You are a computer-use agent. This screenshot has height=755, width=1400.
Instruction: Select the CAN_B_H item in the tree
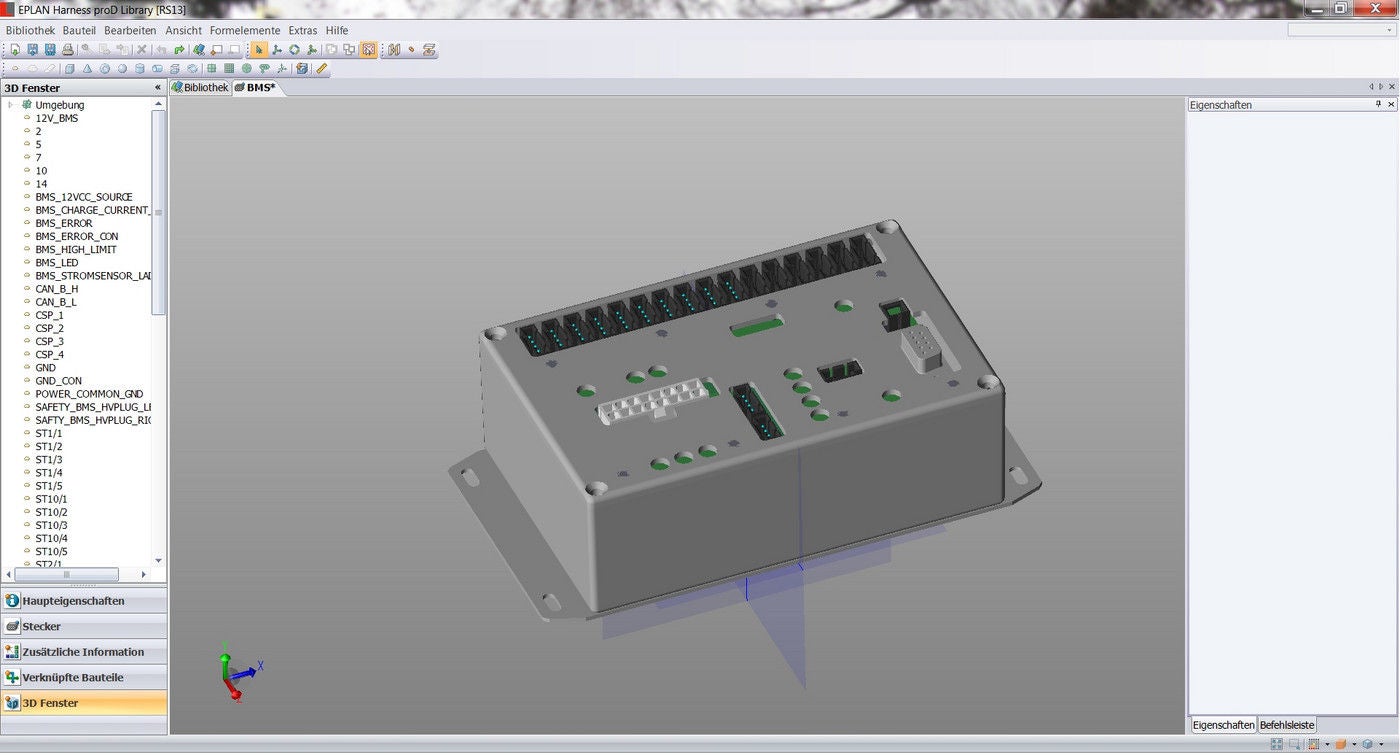[x=57, y=288]
